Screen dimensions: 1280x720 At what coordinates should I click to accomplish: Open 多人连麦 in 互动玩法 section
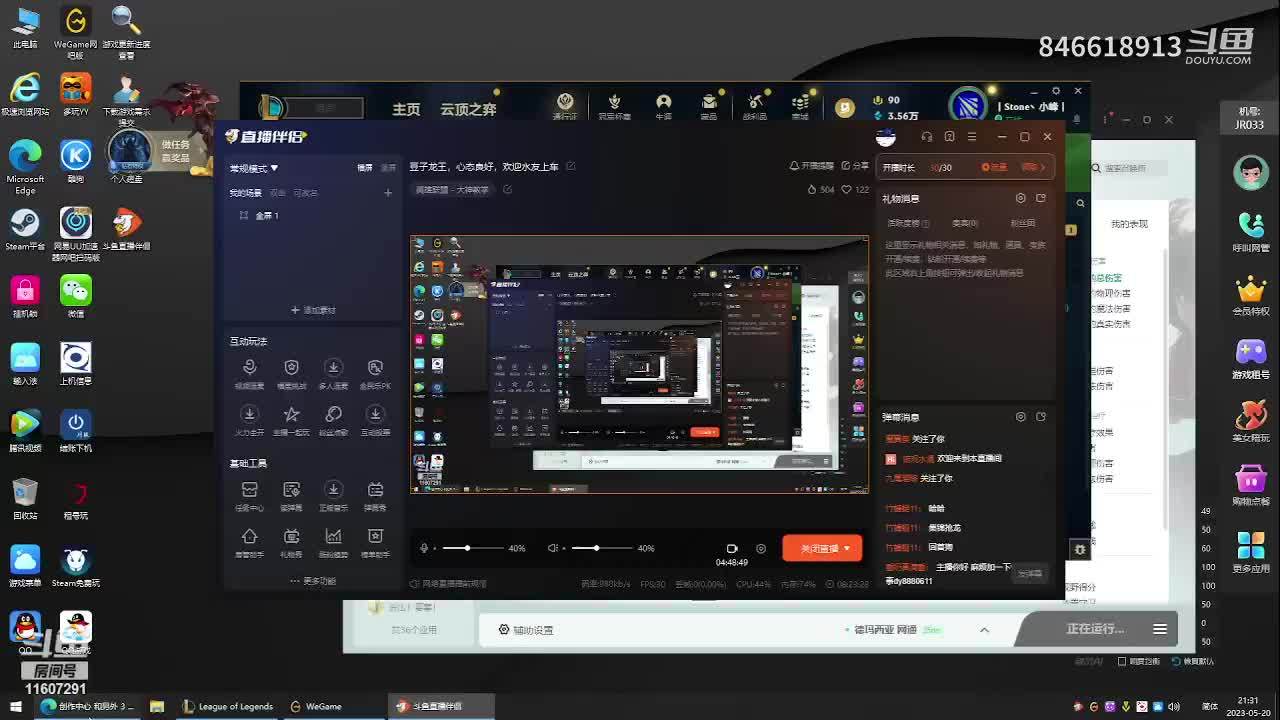(333, 374)
